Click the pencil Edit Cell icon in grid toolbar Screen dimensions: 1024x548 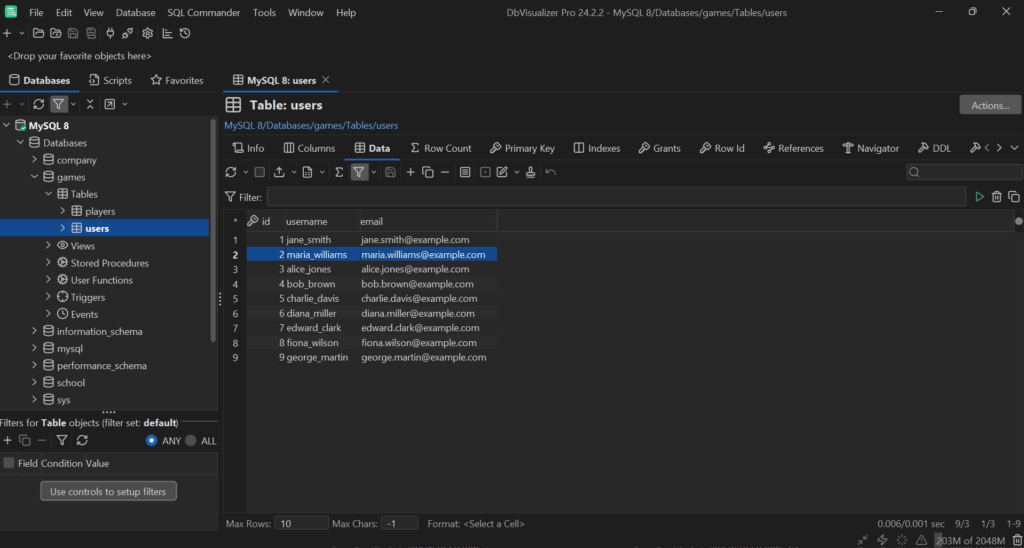click(502, 172)
